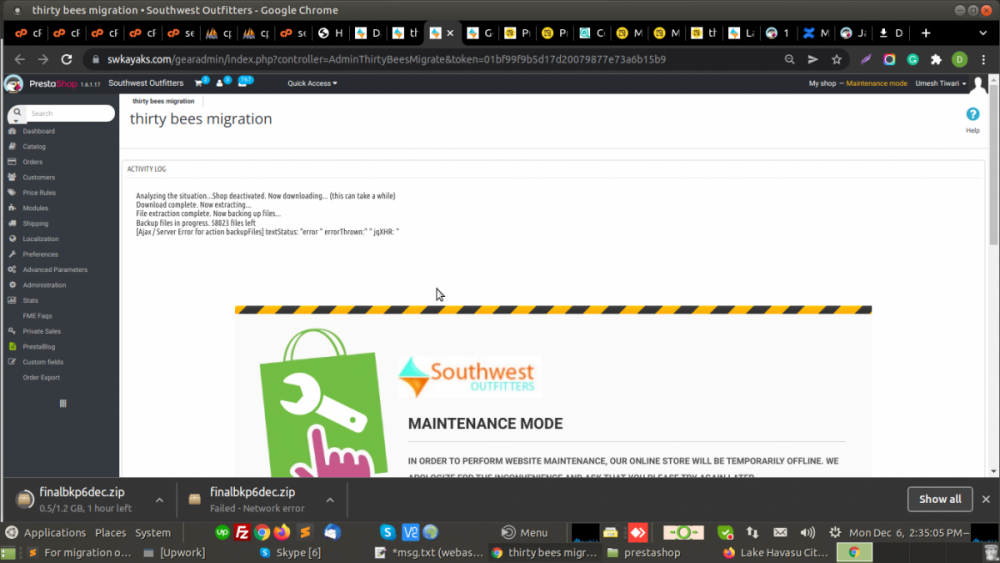
Task: Click the Help question mark icon
Action: point(972,115)
